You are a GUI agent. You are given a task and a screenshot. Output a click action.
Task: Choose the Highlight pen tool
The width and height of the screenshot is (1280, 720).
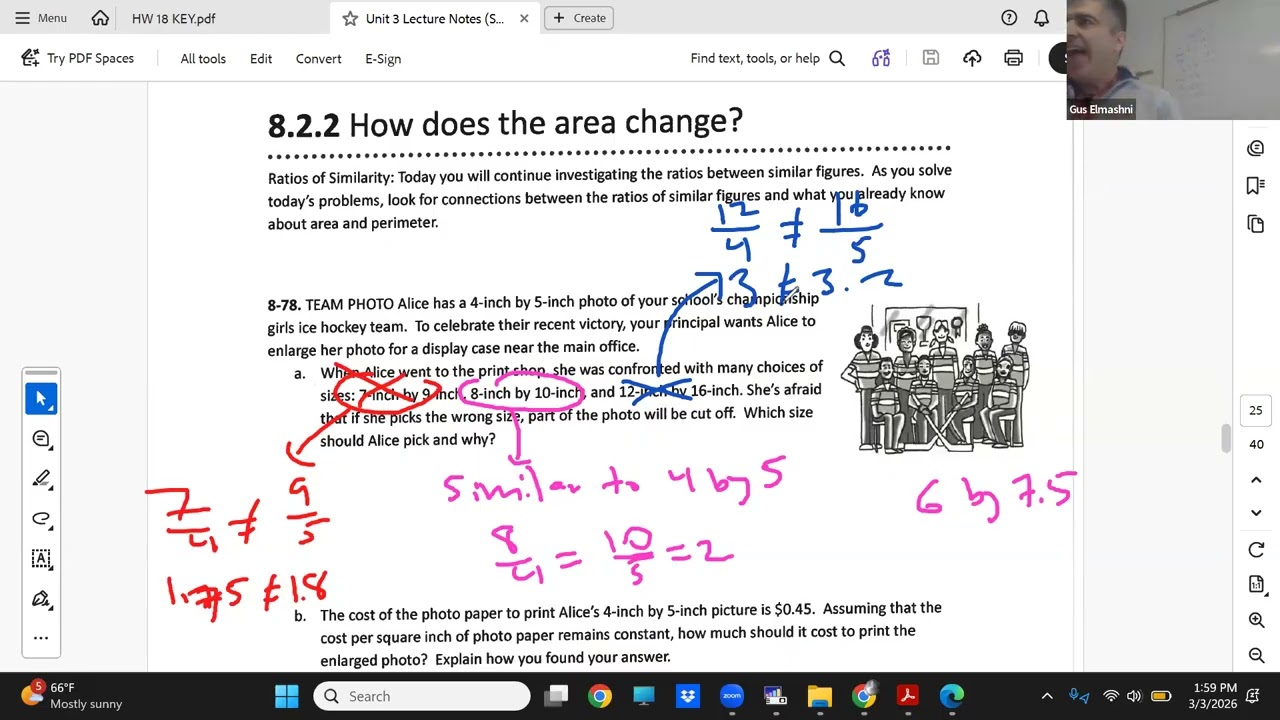41,478
